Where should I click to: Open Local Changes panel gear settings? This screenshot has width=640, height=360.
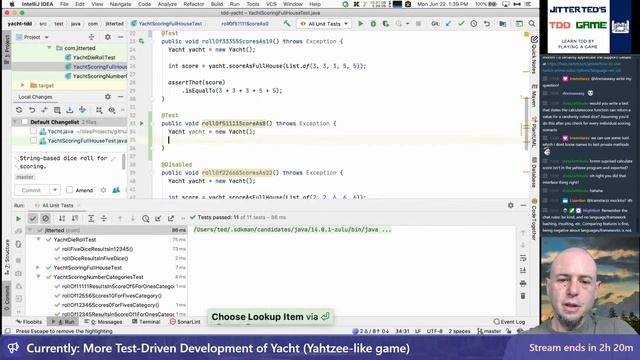pyautogui.click(x=108, y=97)
